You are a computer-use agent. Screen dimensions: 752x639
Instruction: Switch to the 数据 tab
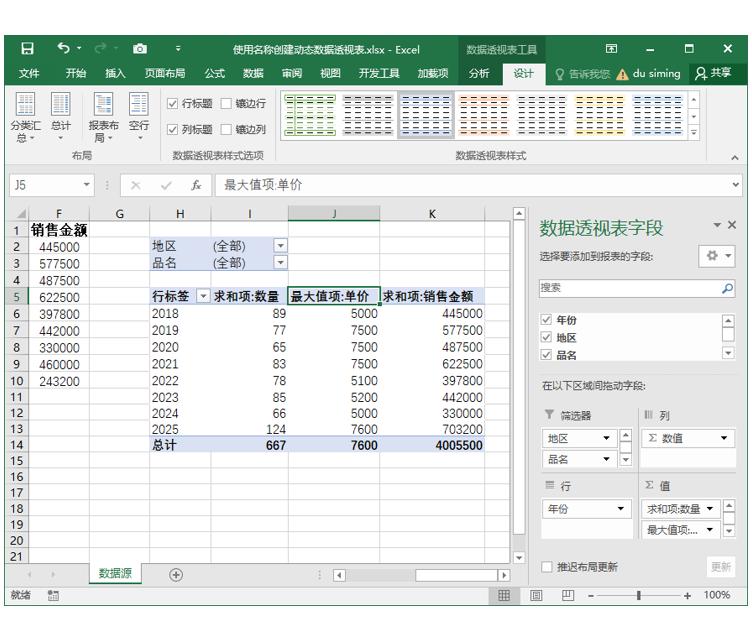pyautogui.click(x=253, y=73)
